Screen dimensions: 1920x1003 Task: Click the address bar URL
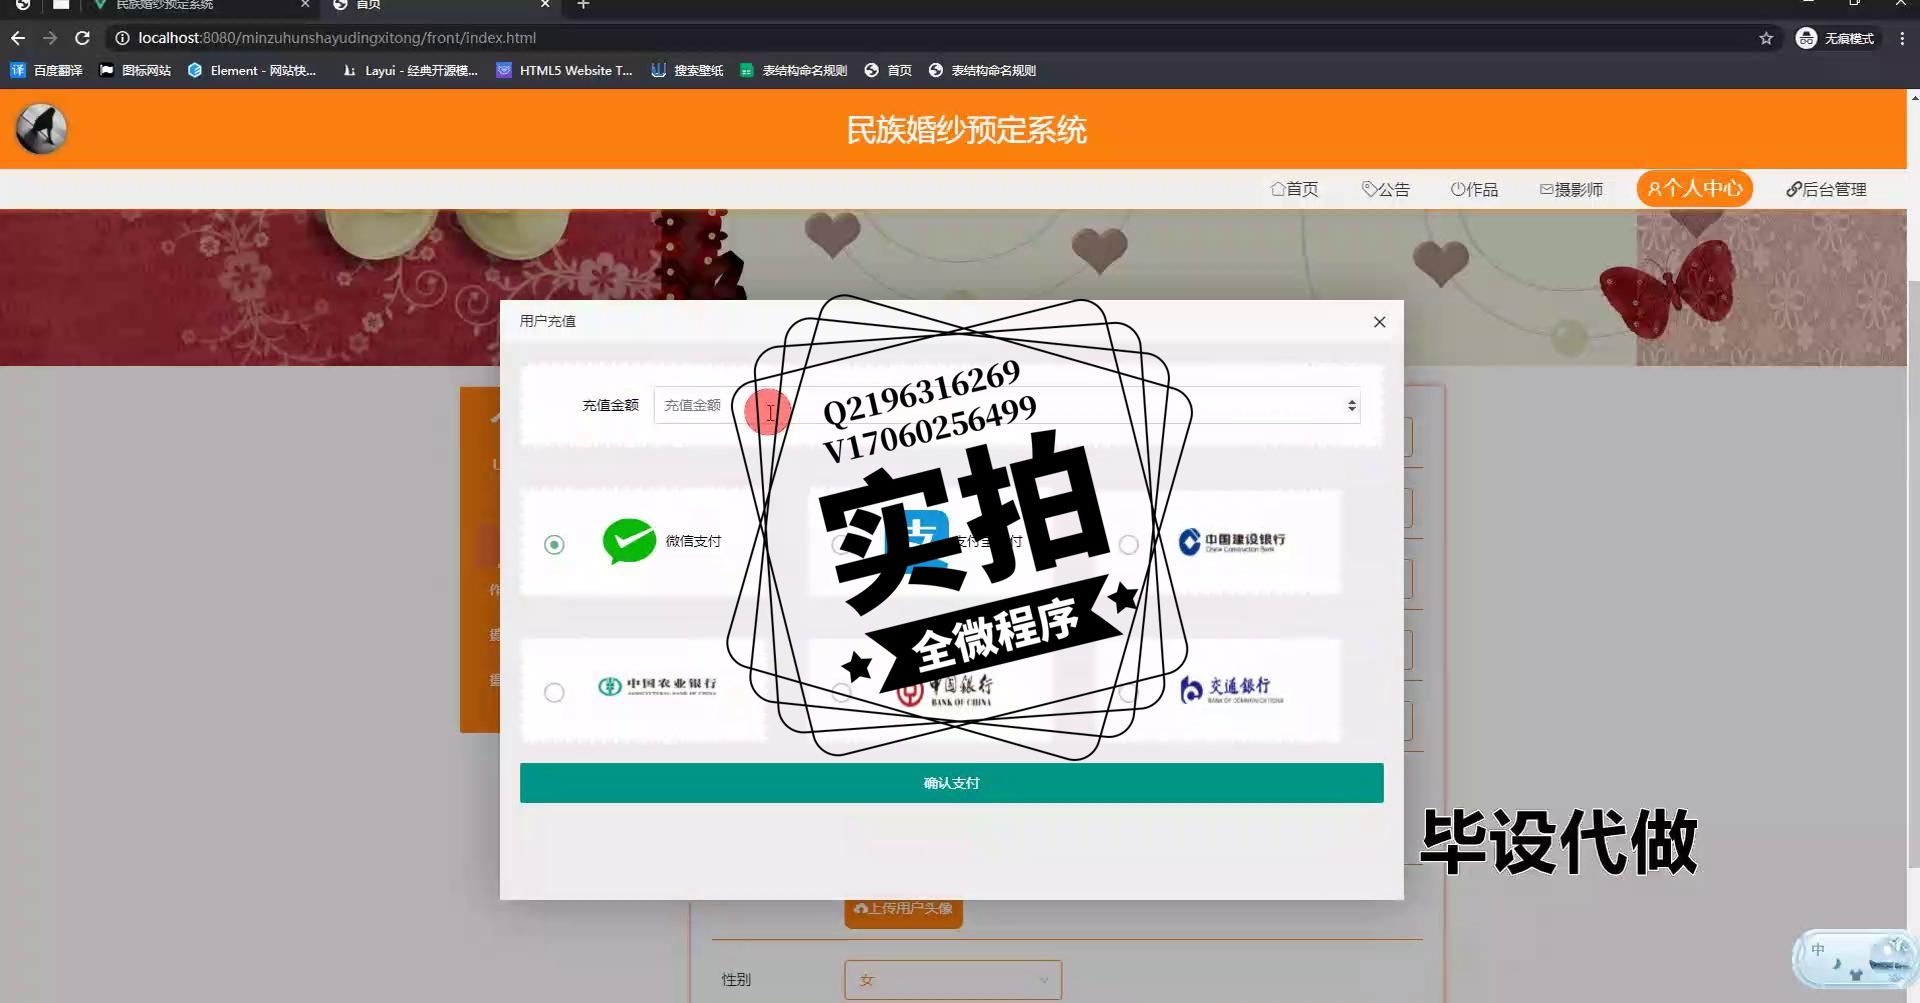click(337, 38)
